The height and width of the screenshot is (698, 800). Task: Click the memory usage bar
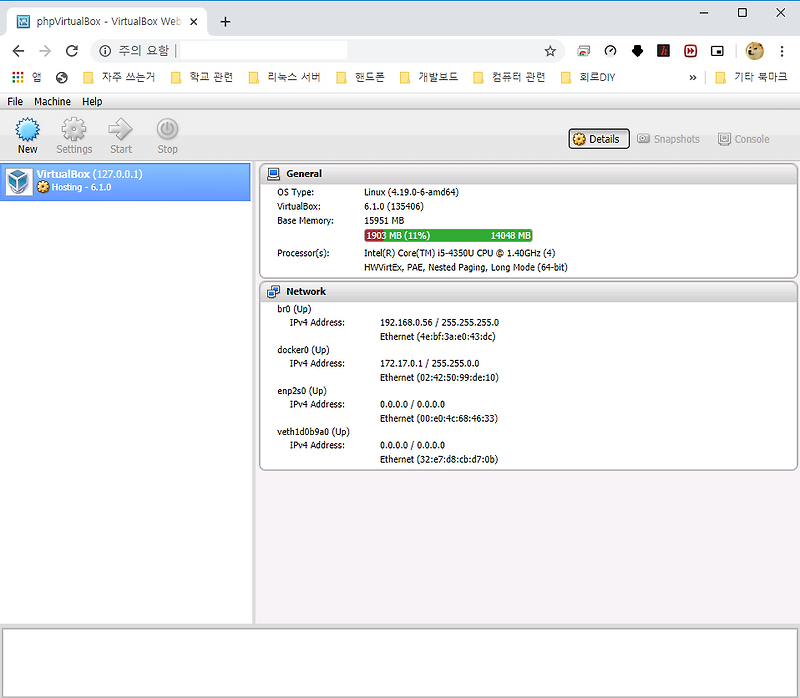(448, 235)
